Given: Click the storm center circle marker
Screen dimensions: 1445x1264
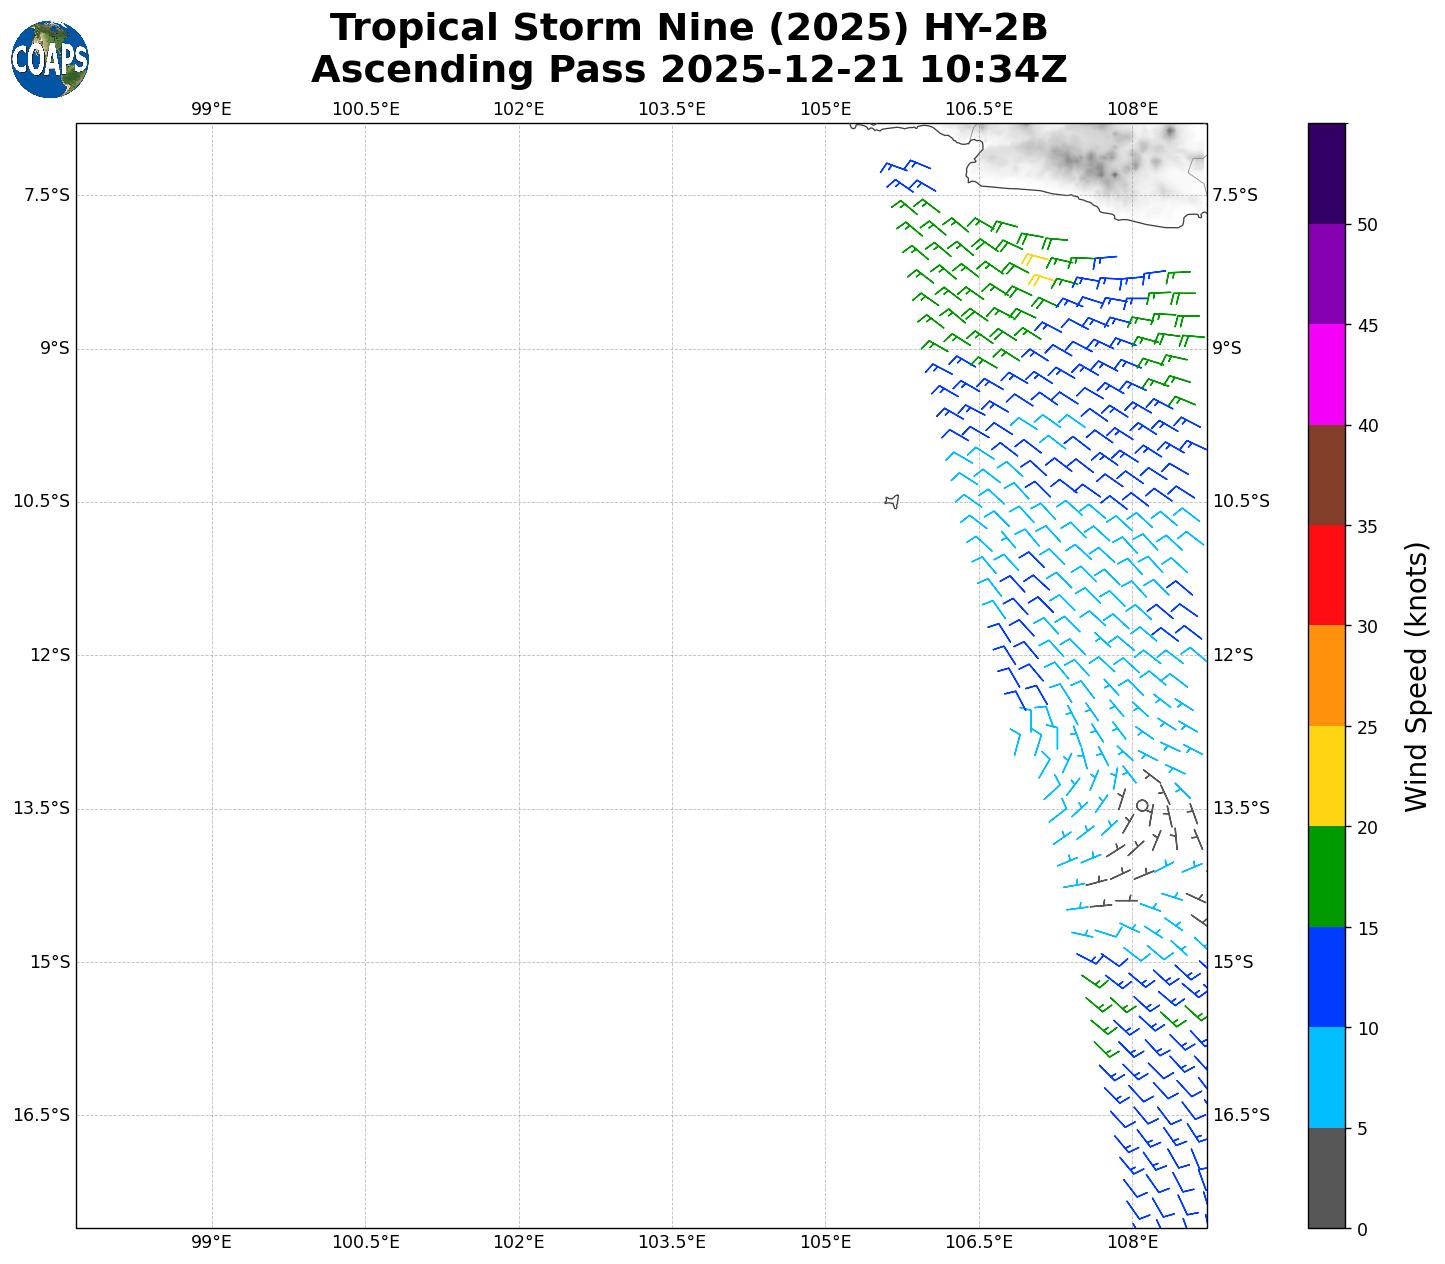Looking at the screenshot, I should point(1142,806).
